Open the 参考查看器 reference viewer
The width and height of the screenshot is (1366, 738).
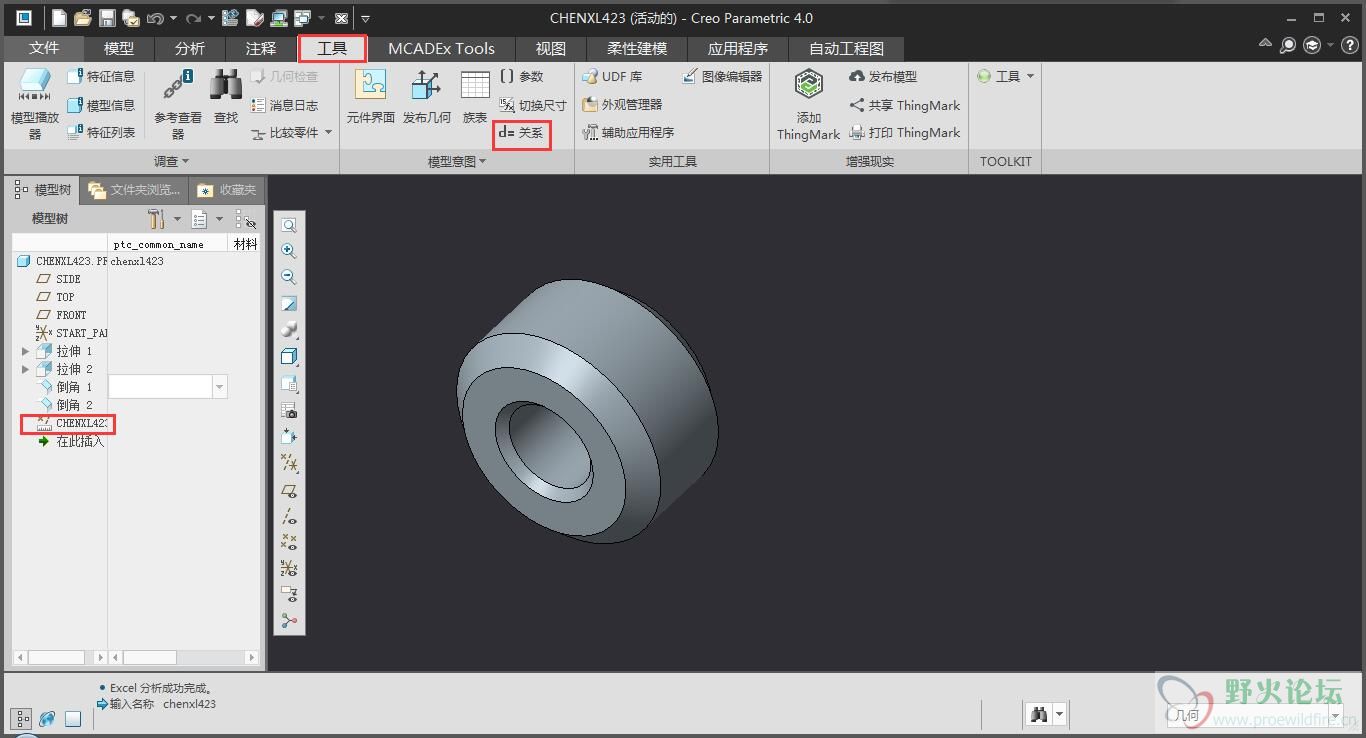(178, 105)
